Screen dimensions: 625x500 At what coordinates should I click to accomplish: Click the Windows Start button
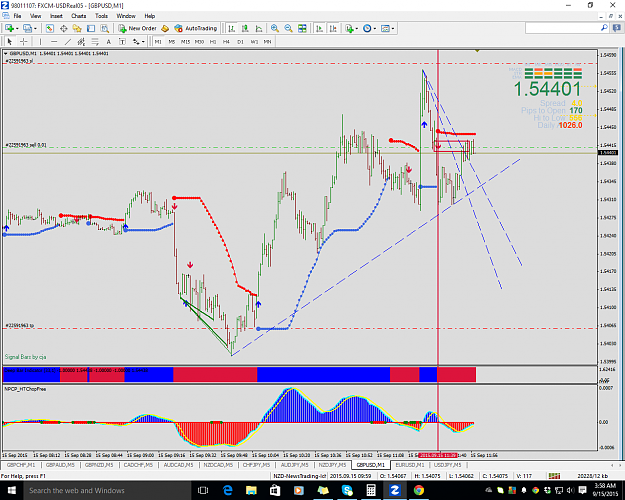click(x=11, y=490)
